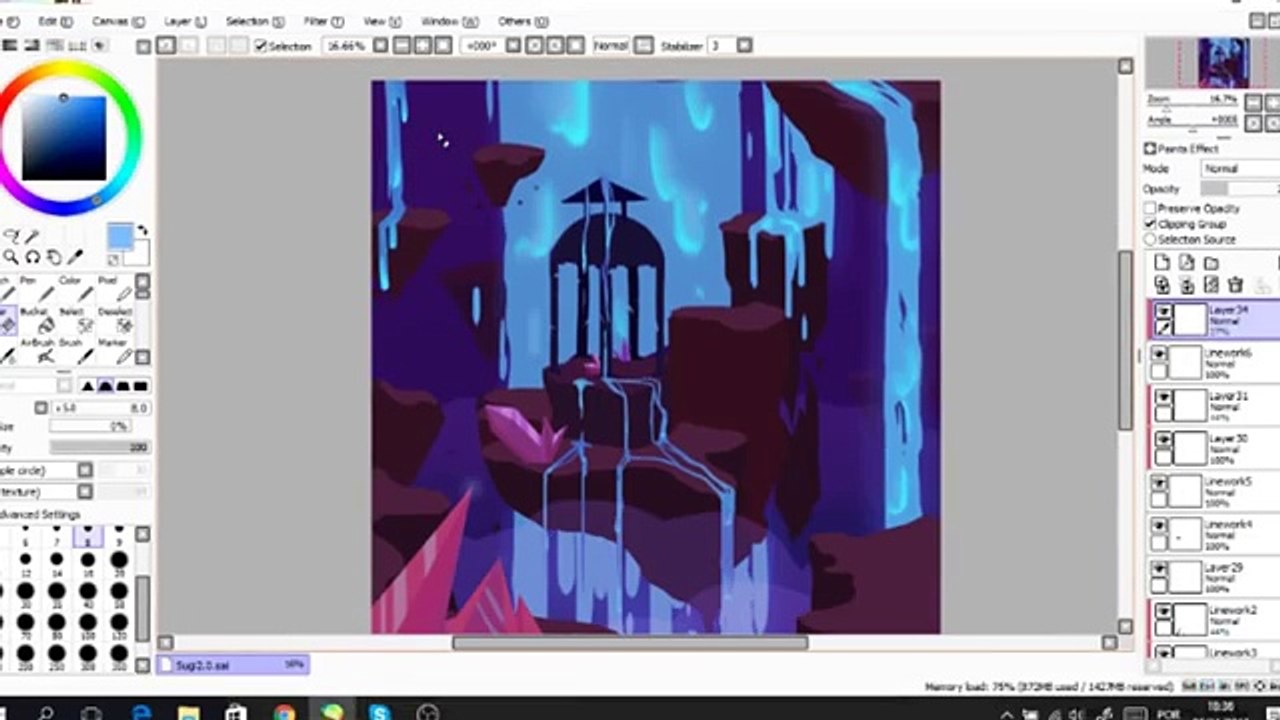Expand the brush shape circle dropdown

pyautogui.click(x=85, y=470)
